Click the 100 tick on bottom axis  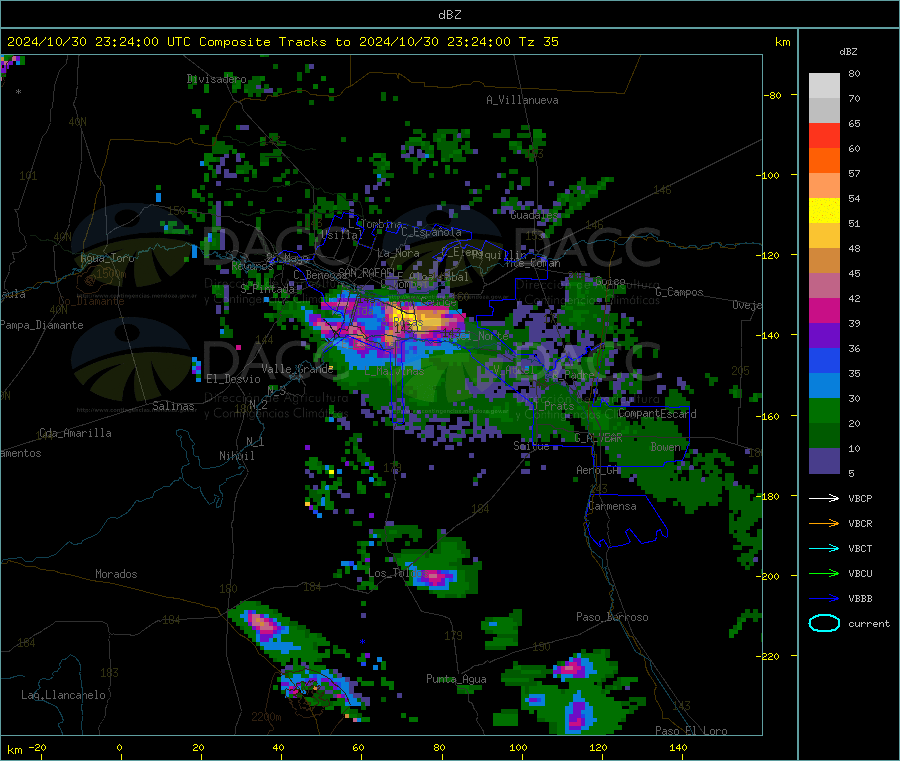point(518,747)
